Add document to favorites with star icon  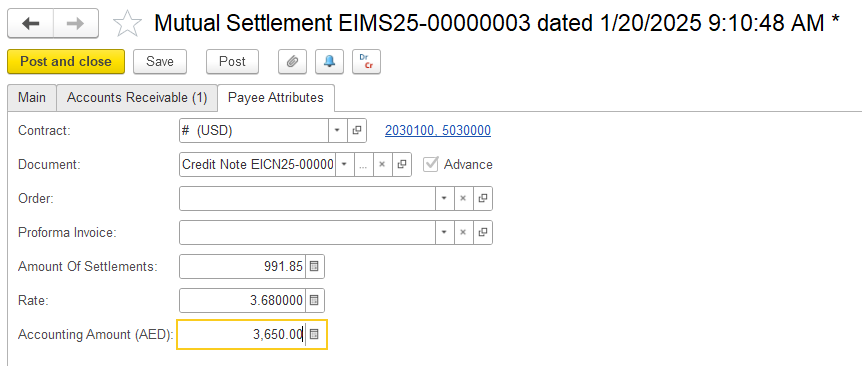tap(127, 23)
